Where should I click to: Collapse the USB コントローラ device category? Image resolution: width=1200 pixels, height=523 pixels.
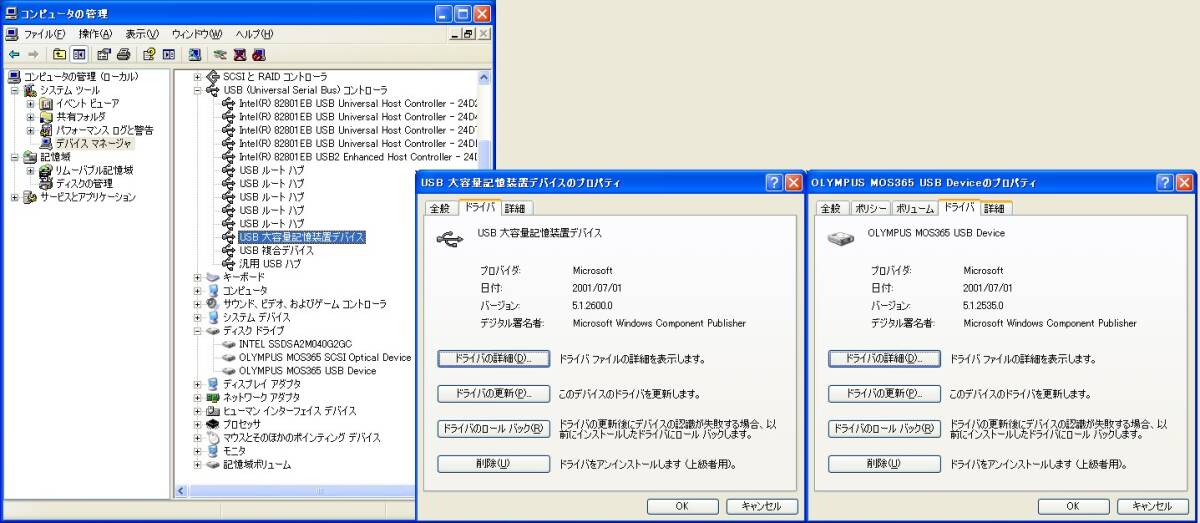coord(198,90)
